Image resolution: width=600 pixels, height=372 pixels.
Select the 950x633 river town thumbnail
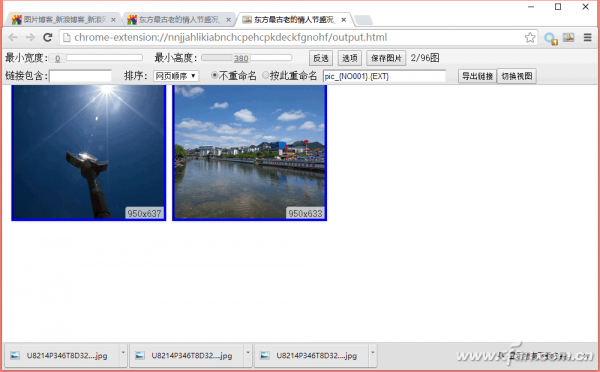coord(249,153)
